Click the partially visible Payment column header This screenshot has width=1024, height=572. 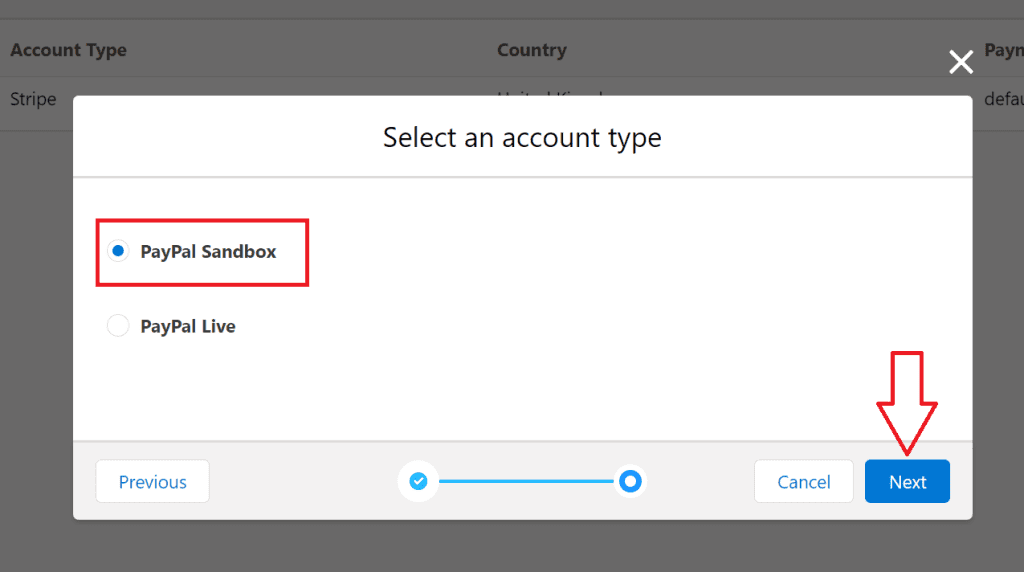pyautogui.click(x=1003, y=50)
